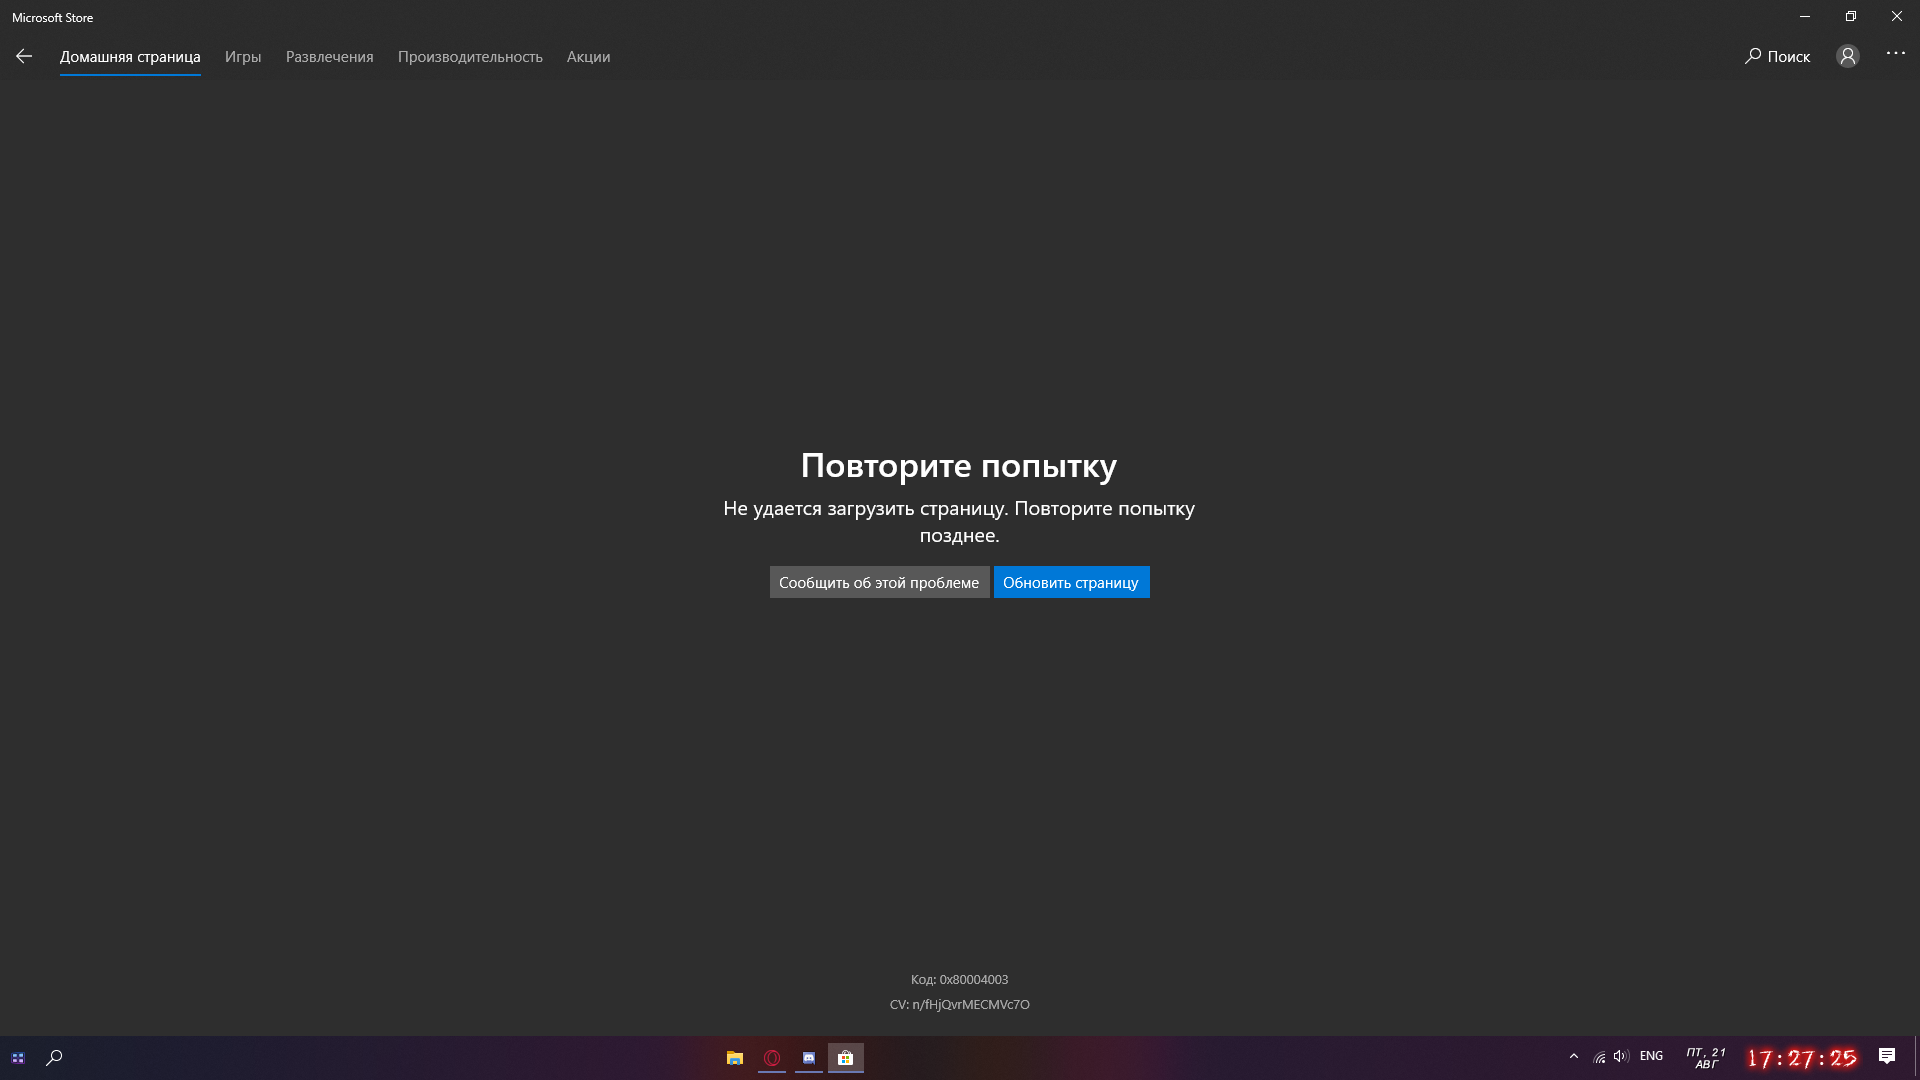Expand the hidden tray icons chevron

pyautogui.click(x=1574, y=1057)
